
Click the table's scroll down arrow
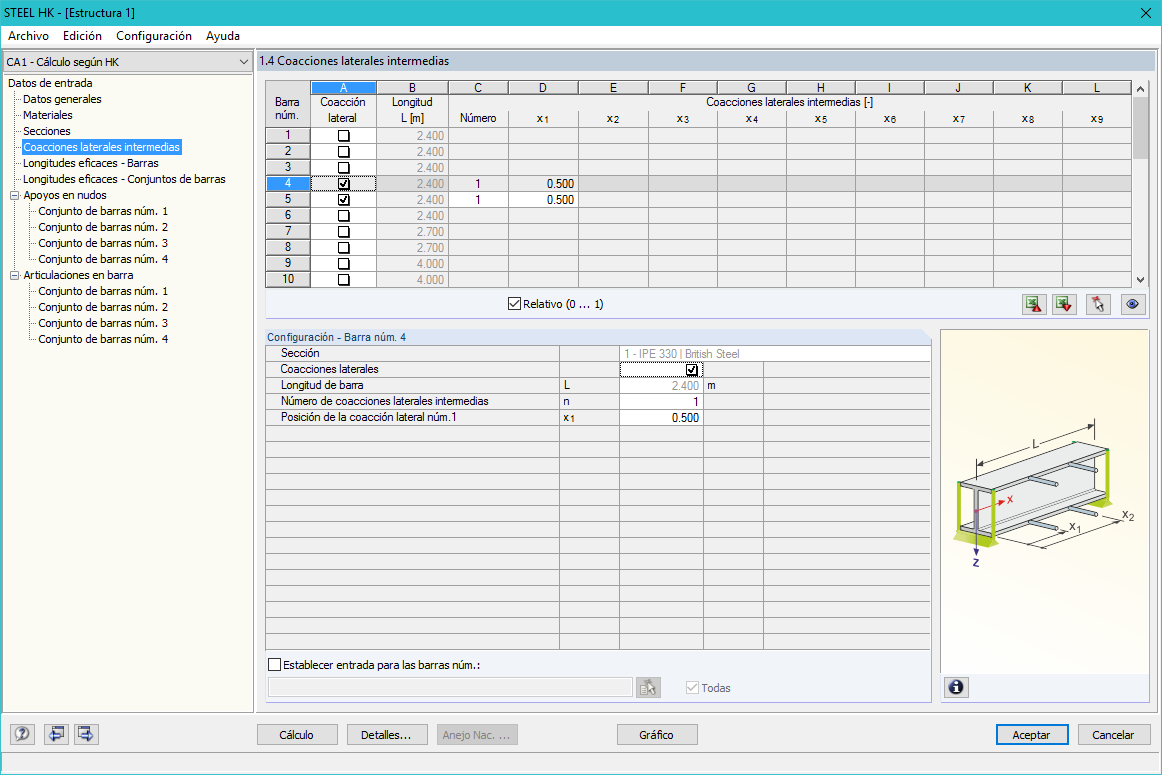pos(1141,280)
